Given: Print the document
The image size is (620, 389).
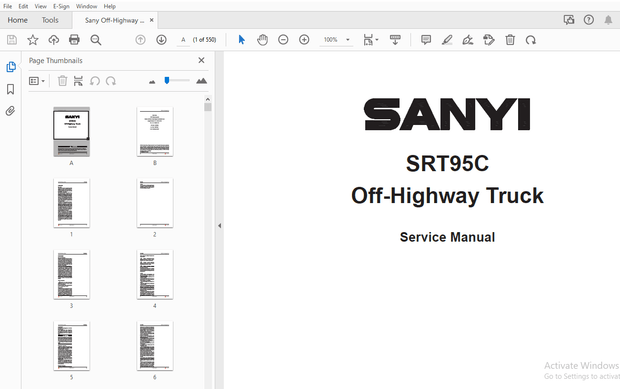Looking at the screenshot, I should click(74, 40).
